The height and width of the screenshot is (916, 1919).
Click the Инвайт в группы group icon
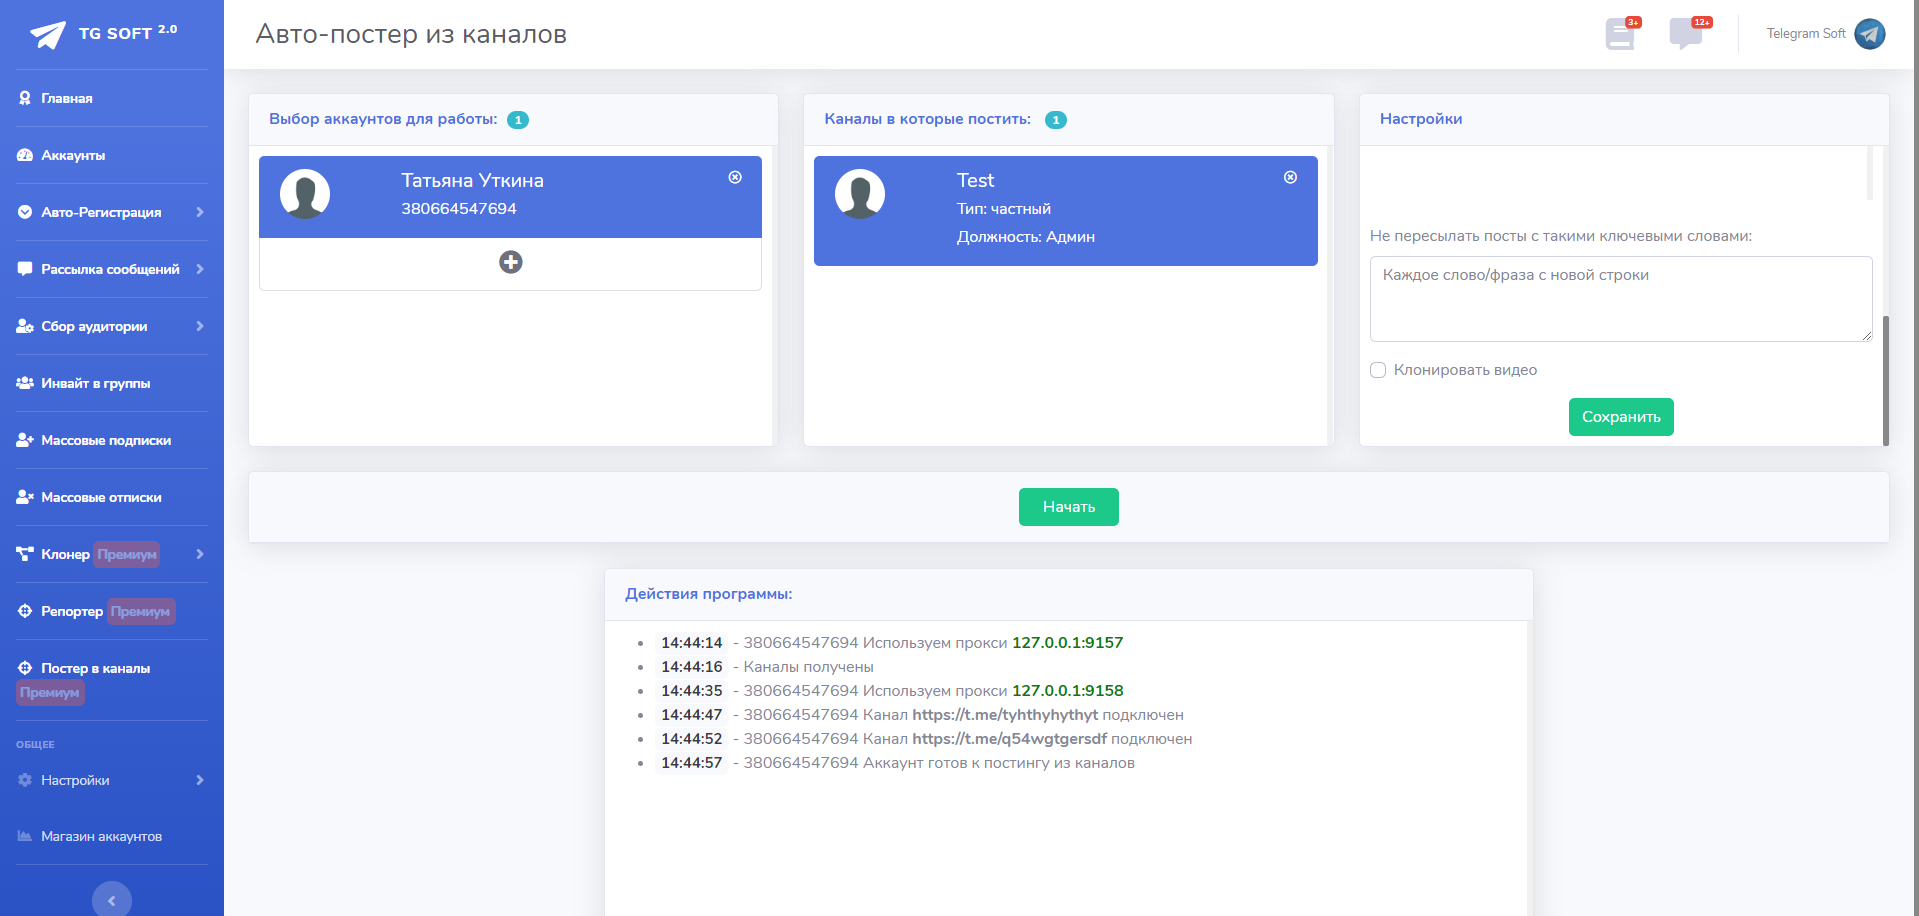25,383
